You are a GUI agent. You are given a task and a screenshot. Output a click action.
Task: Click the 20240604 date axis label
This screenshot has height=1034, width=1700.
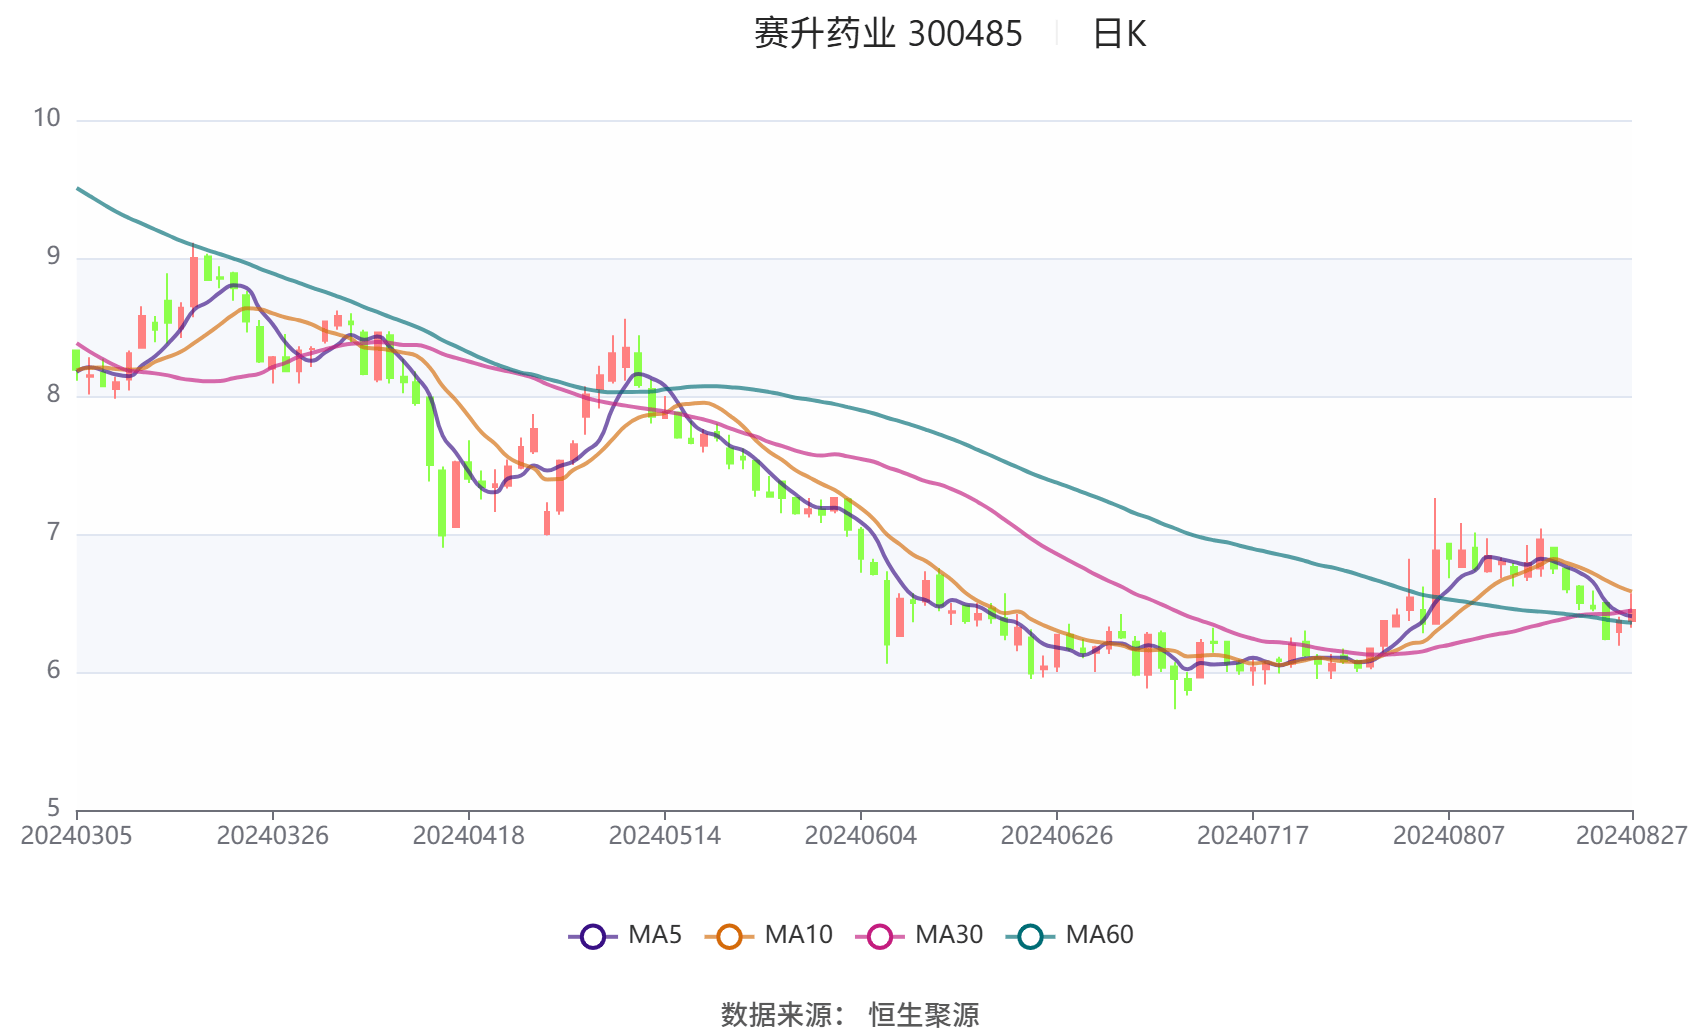coord(860,836)
